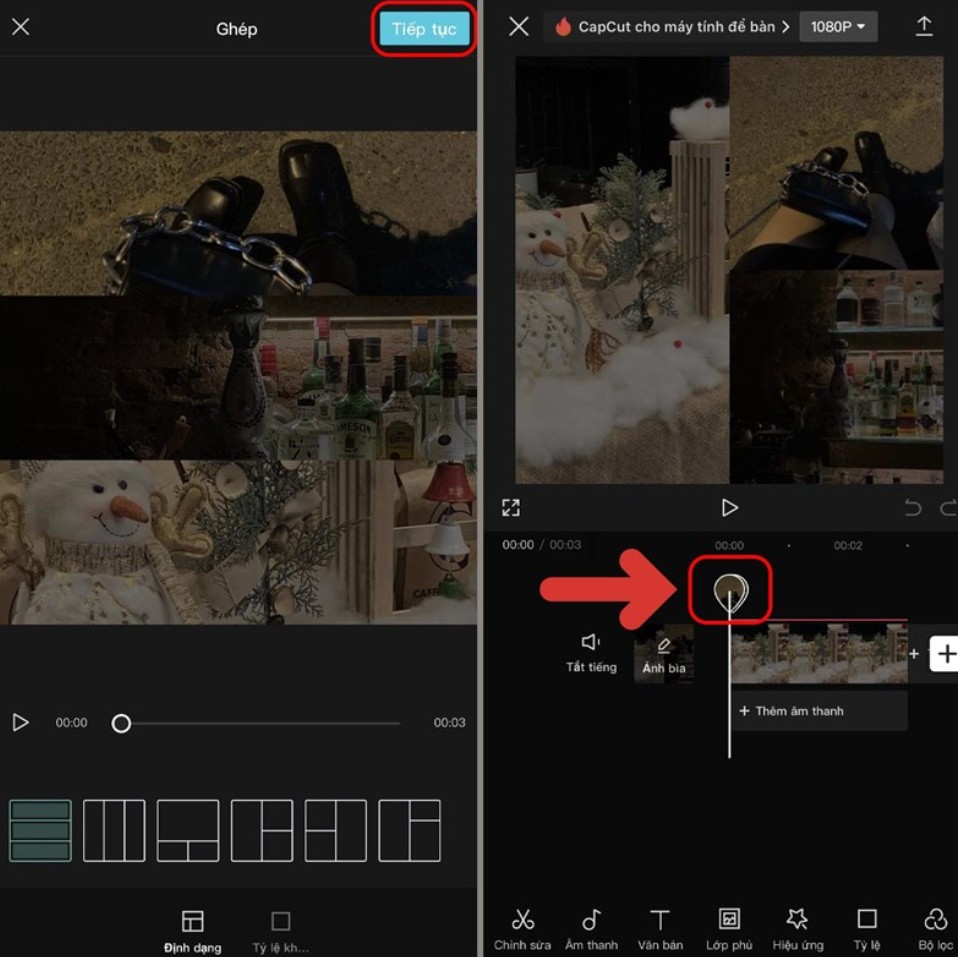The height and width of the screenshot is (957, 958).
Task: Open the Lớp phủ overlay tool
Action: coord(729,930)
